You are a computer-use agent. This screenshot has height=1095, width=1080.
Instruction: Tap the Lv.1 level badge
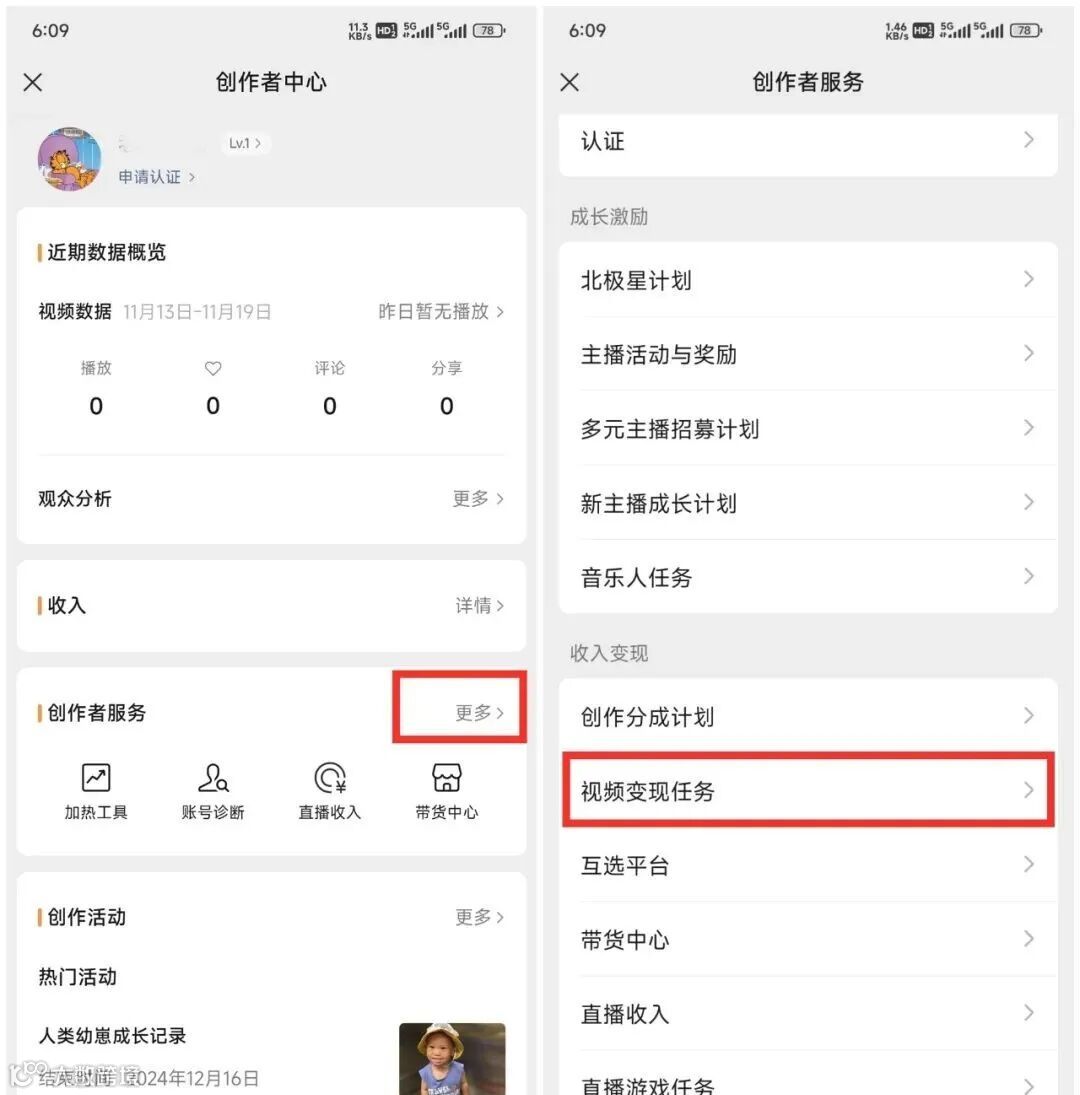coord(245,143)
